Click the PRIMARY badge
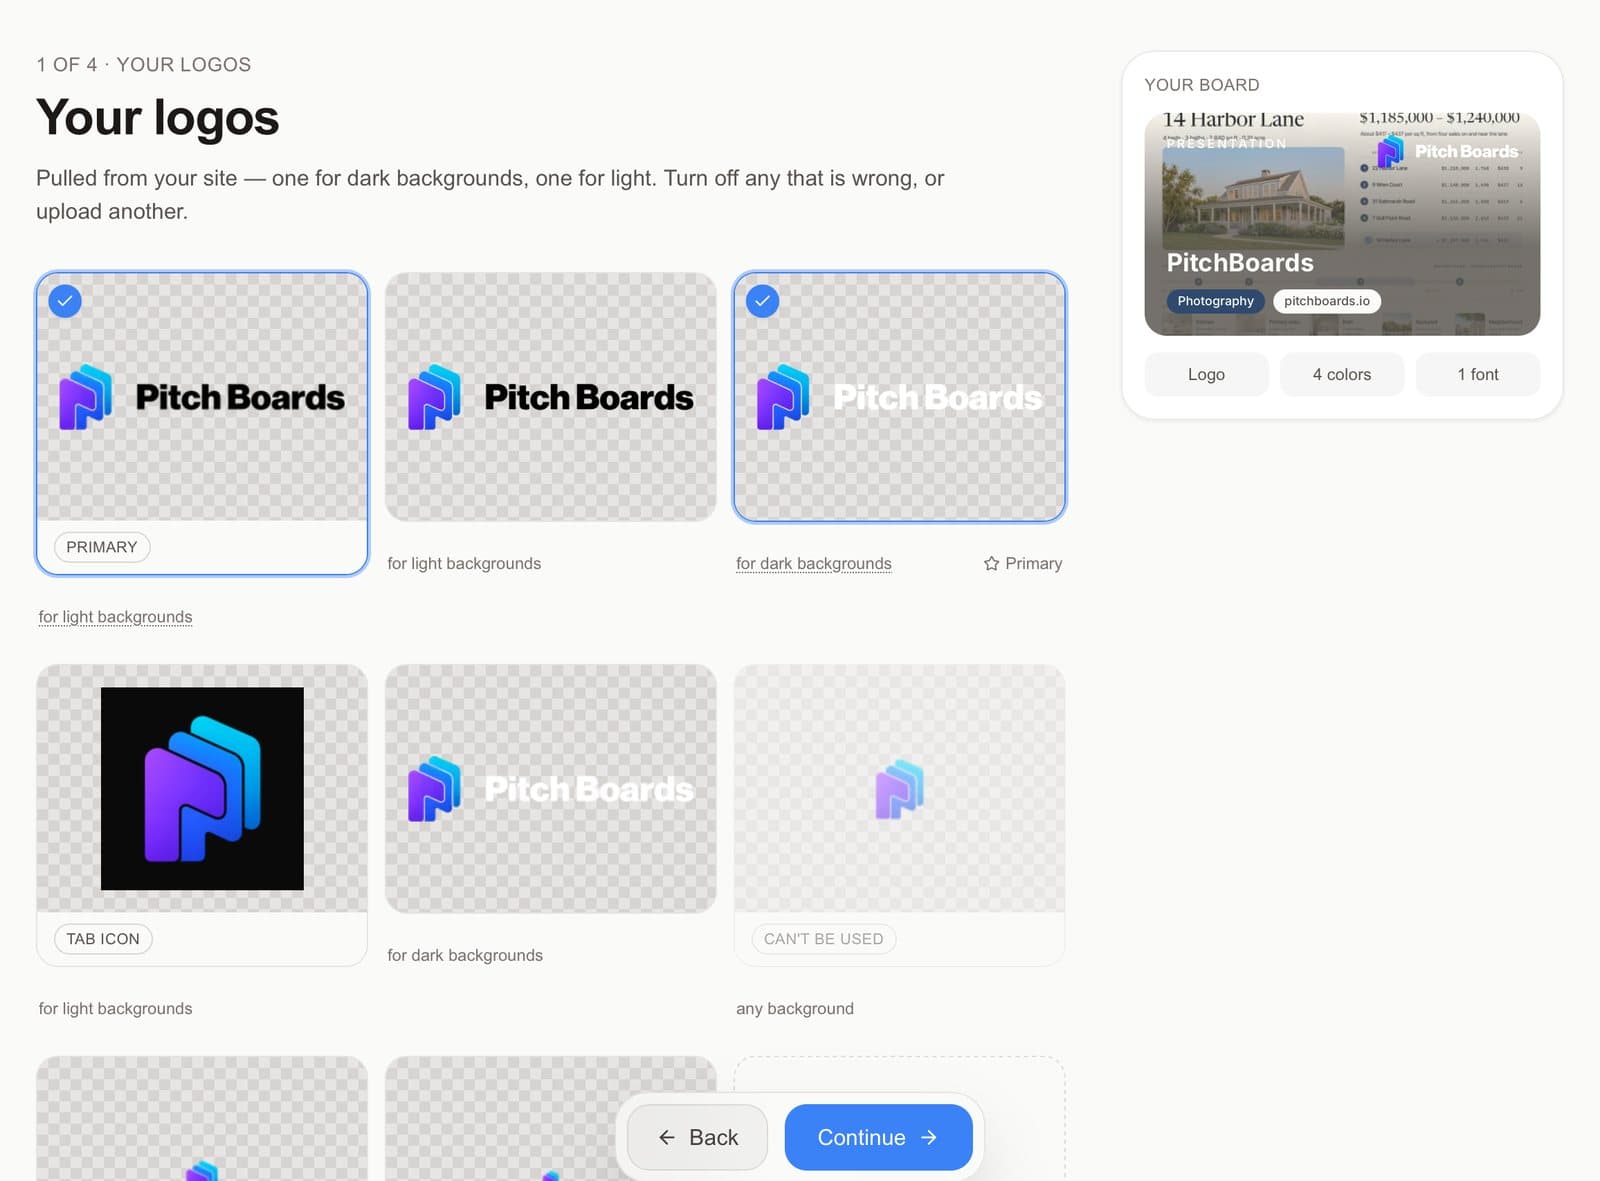This screenshot has width=1600, height=1181. point(102,547)
